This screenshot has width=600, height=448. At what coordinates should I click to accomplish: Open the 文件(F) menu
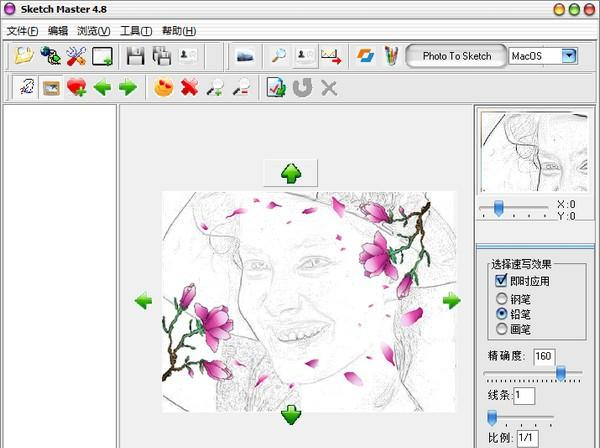pyautogui.click(x=22, y=31)
